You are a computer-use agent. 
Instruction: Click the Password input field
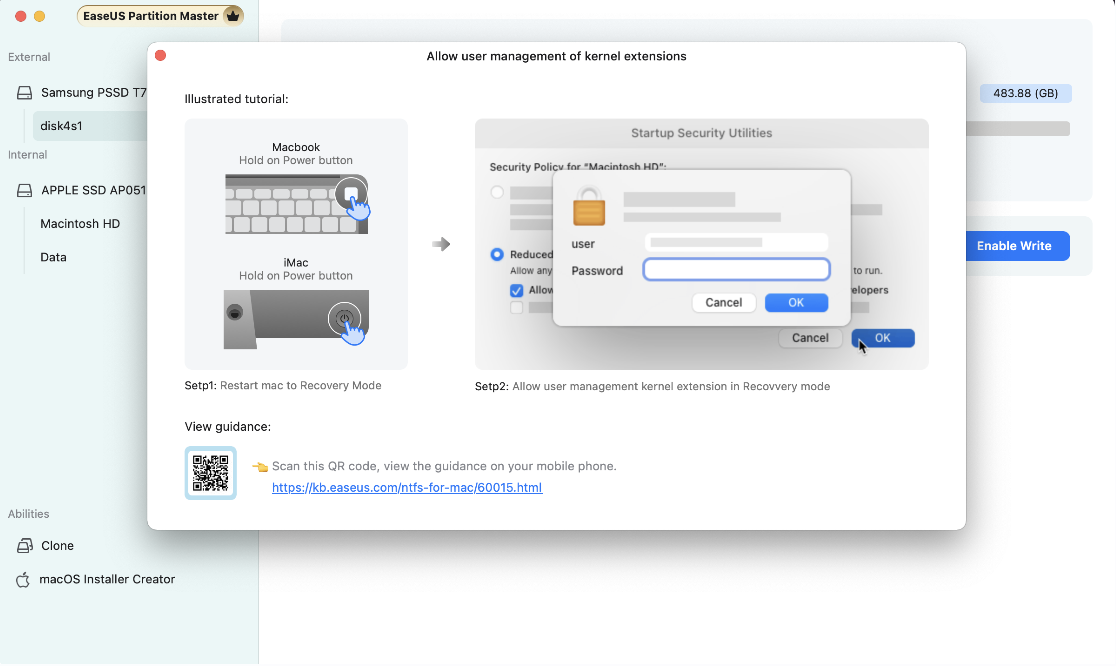click(737, 270)
